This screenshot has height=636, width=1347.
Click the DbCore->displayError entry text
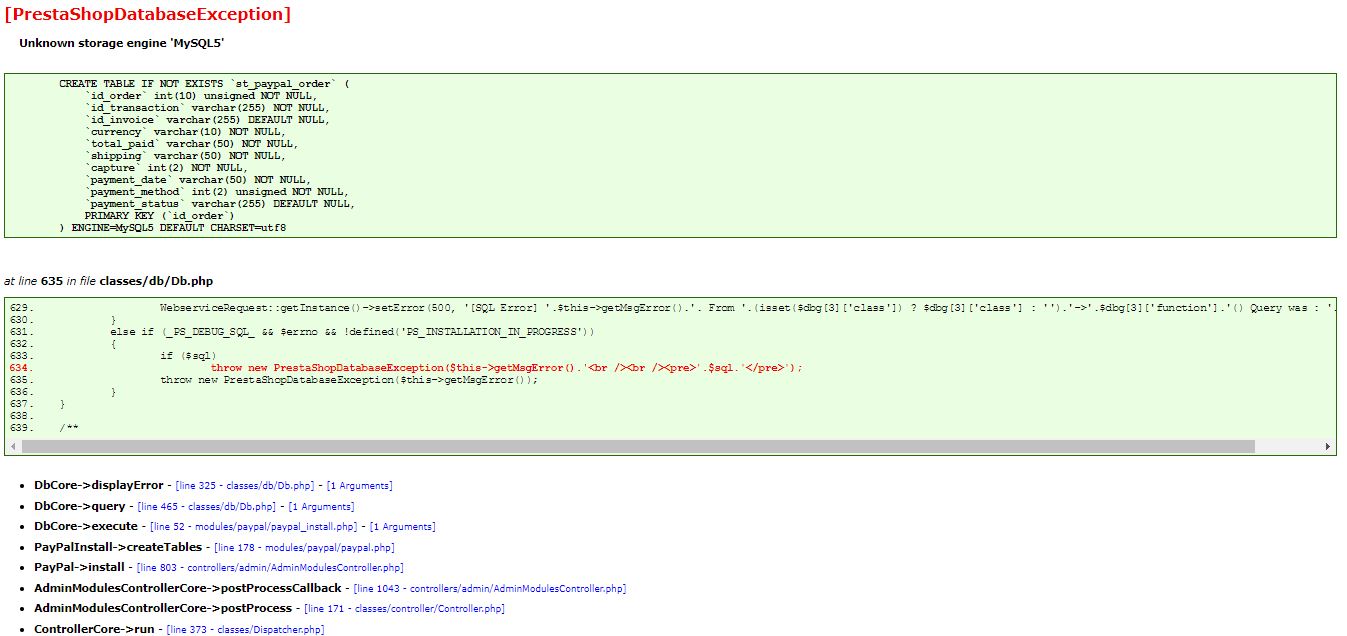(x=98, y=486)
